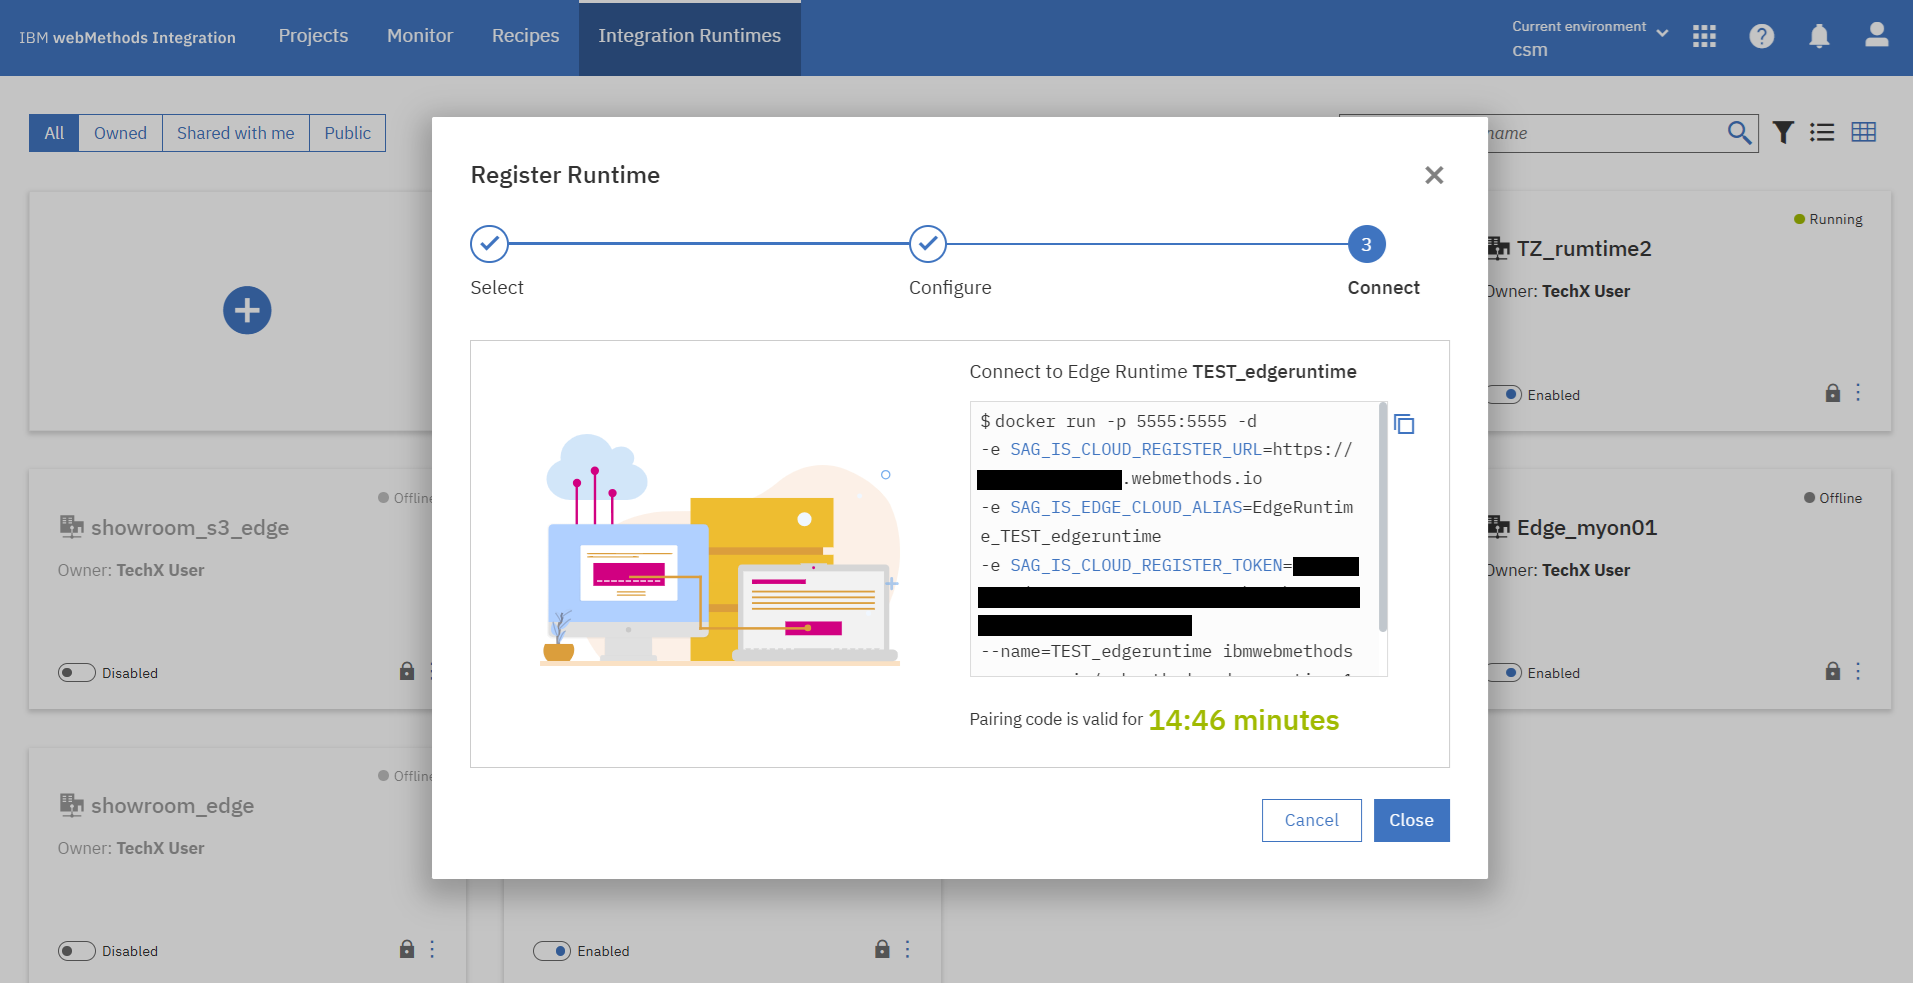This screenshot has height=983, width=1919.
Task: Toggle the Enabled switch on Edge_myon01 card
Action: click(1505, 673)
